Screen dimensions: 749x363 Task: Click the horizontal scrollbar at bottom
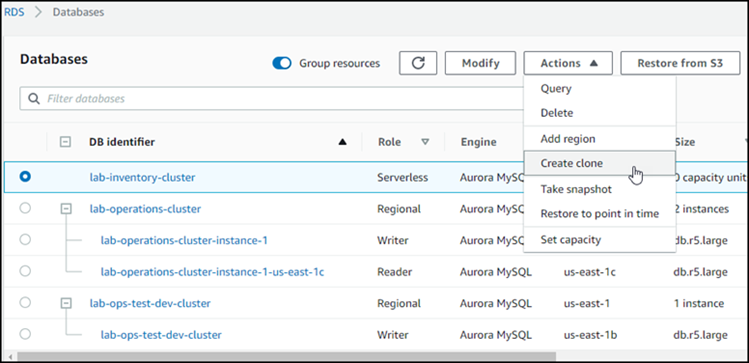click(x=287, y=356)
